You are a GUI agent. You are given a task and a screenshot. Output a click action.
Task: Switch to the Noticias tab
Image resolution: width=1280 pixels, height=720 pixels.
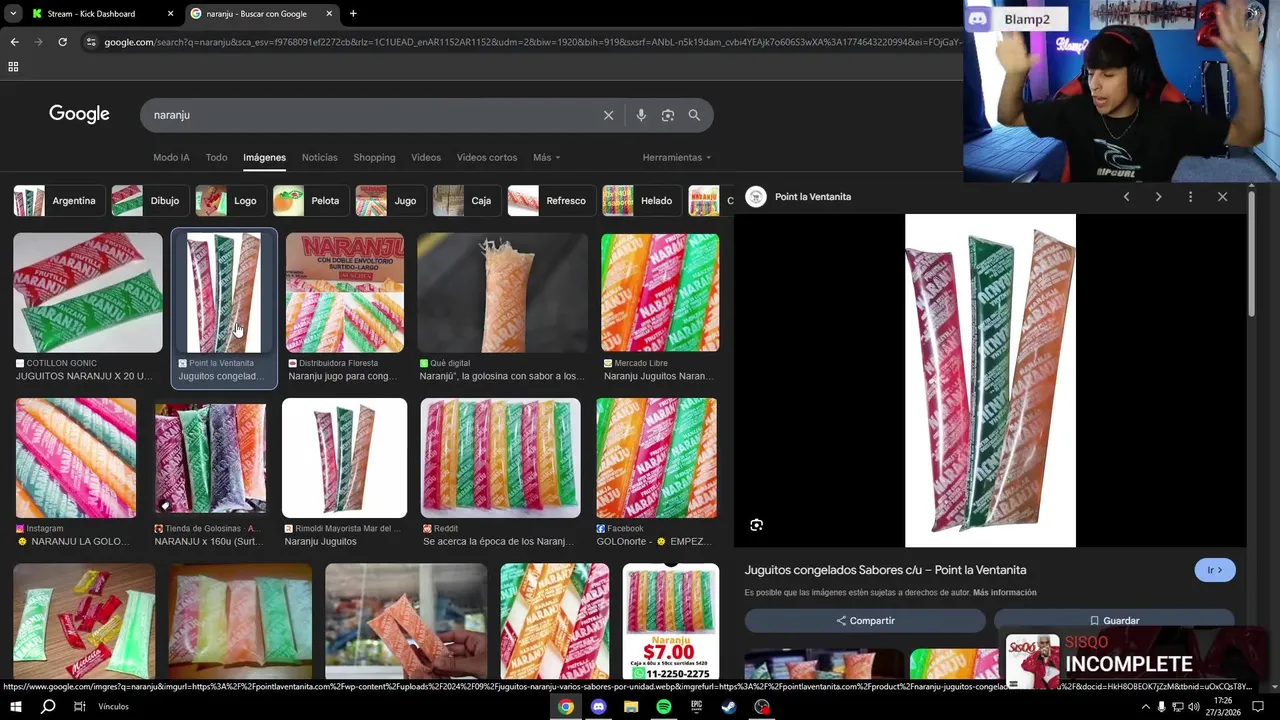[x=320, y=157]
